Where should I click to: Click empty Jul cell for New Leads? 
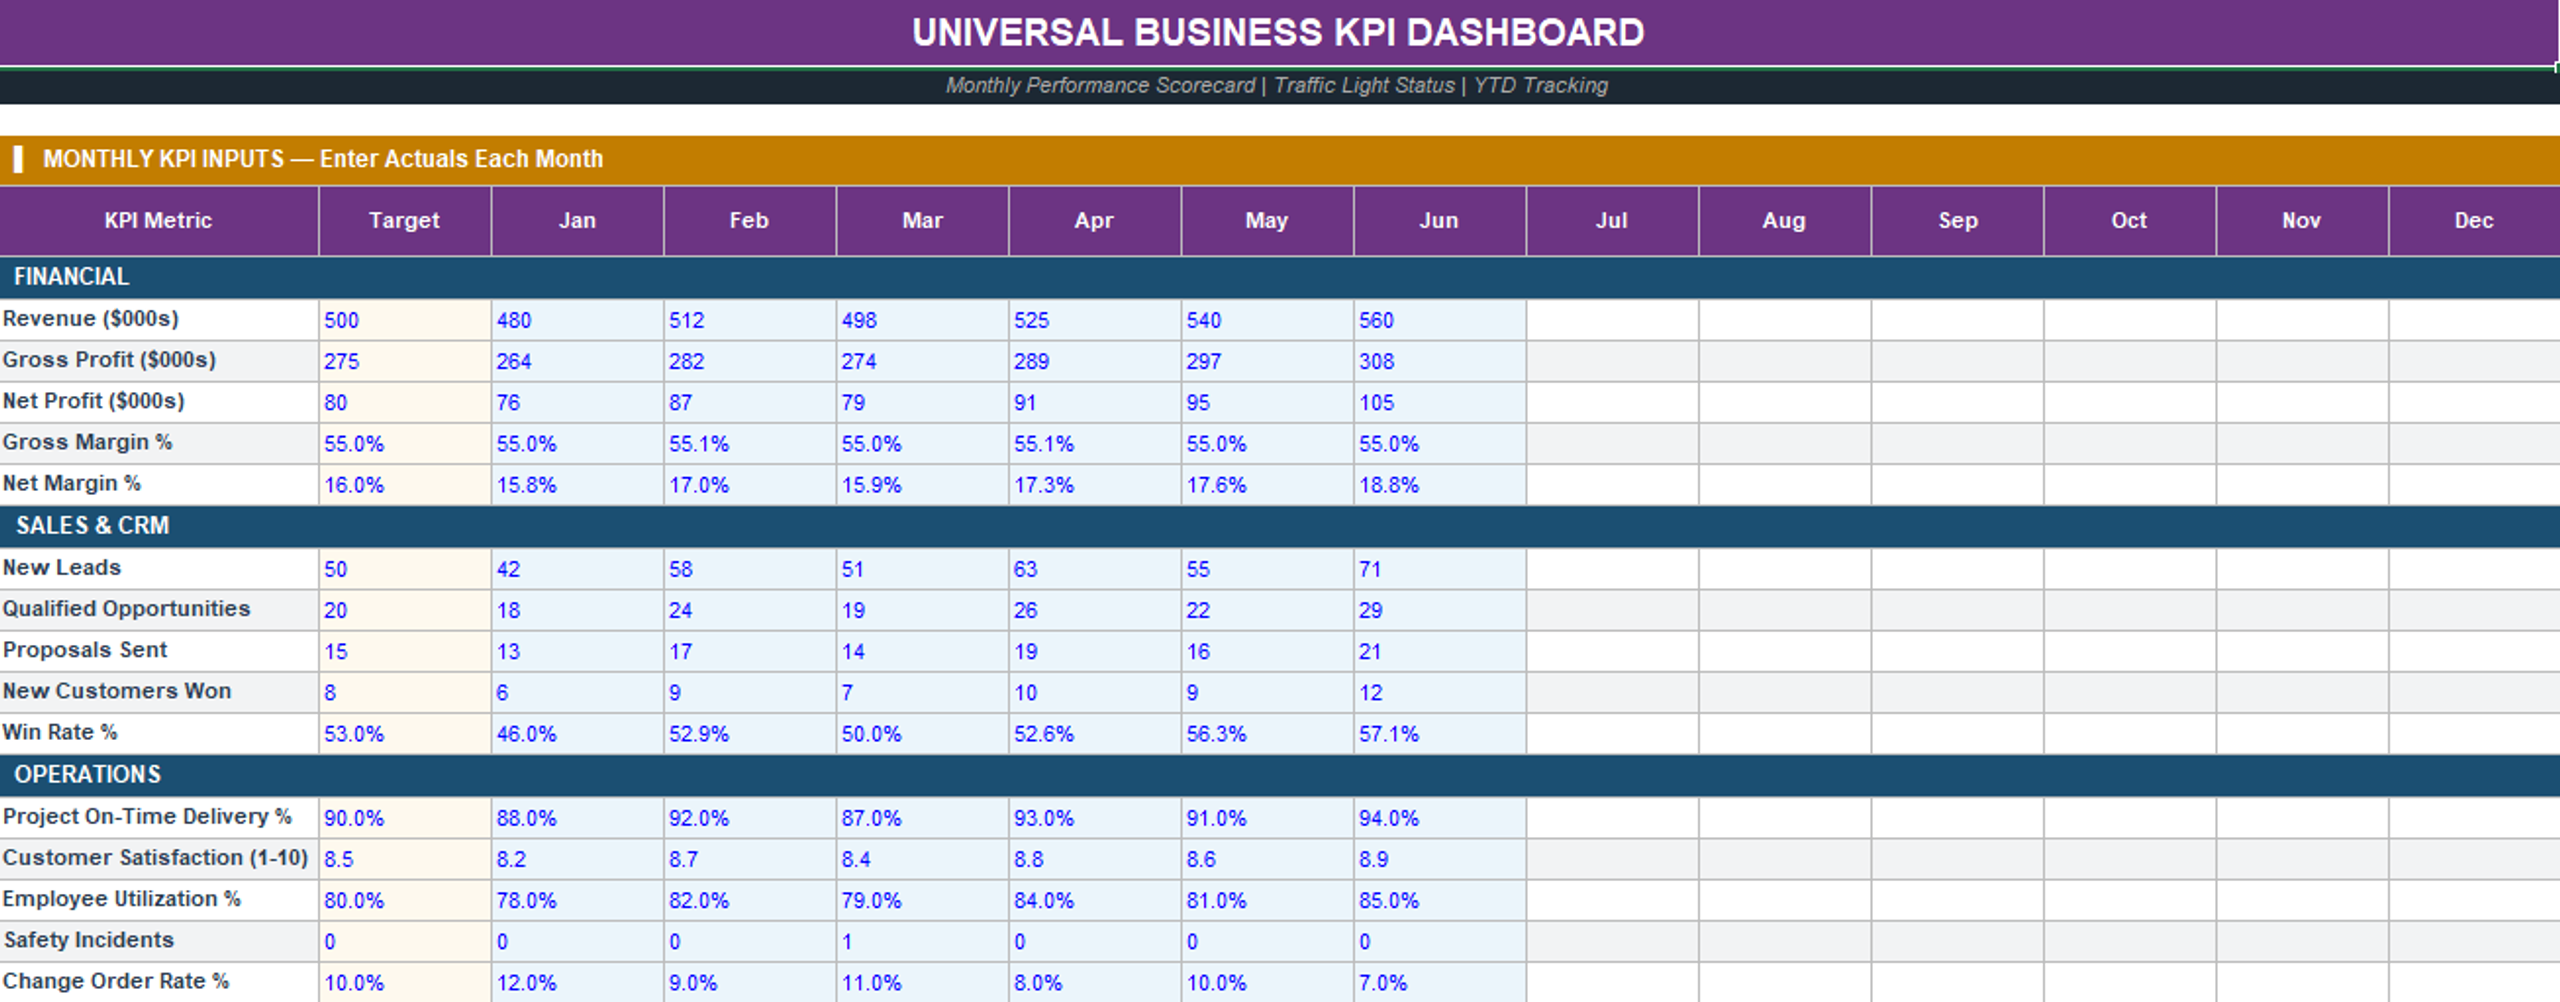(x=1612, y=569)
